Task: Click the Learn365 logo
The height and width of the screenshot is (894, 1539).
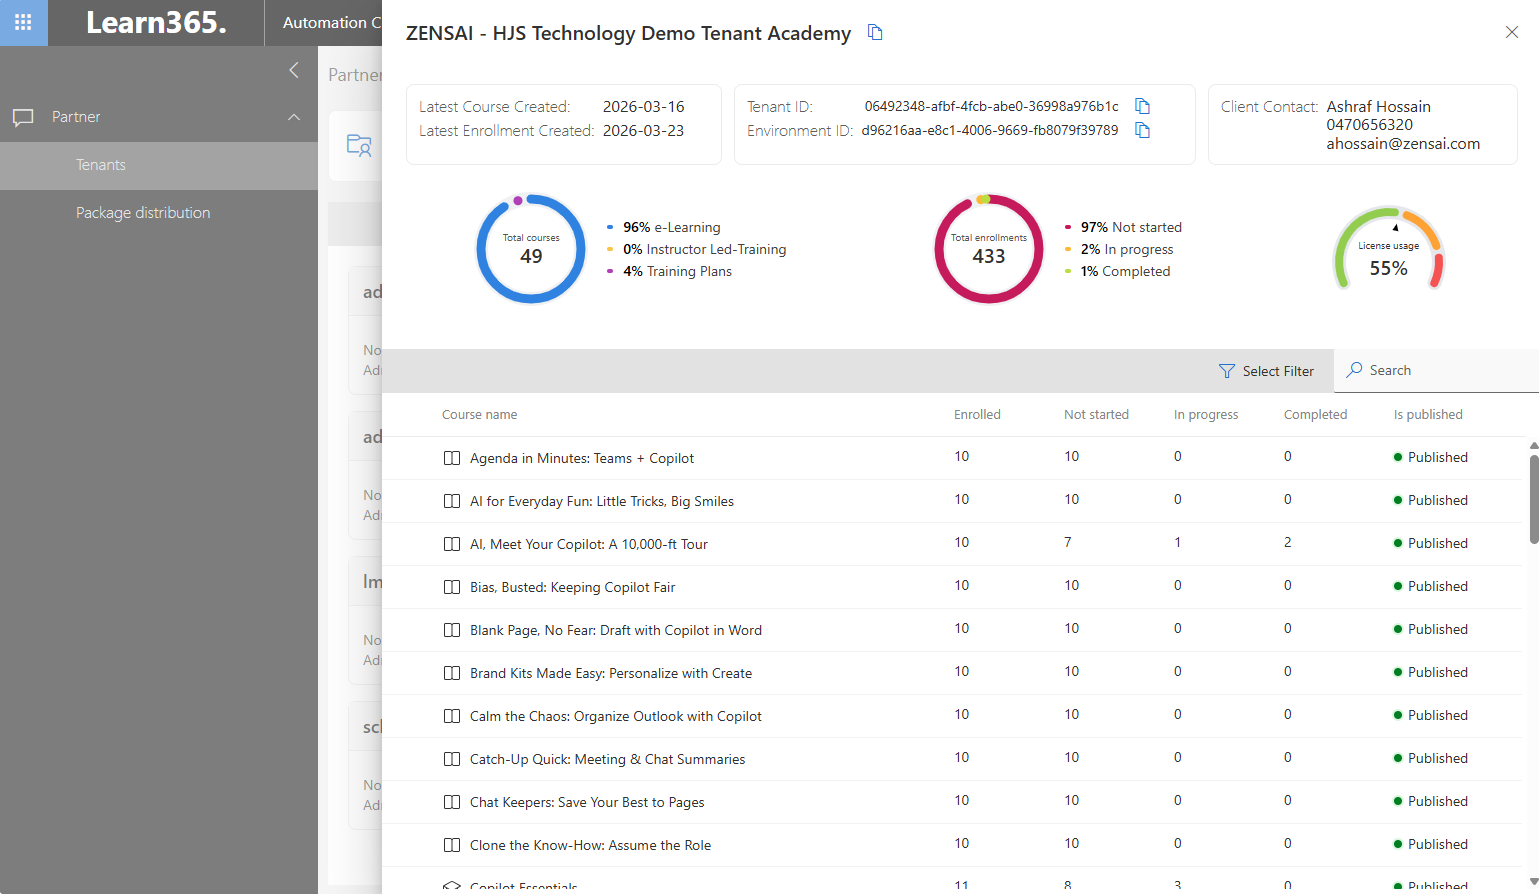Action: click(x=156, y=22)
